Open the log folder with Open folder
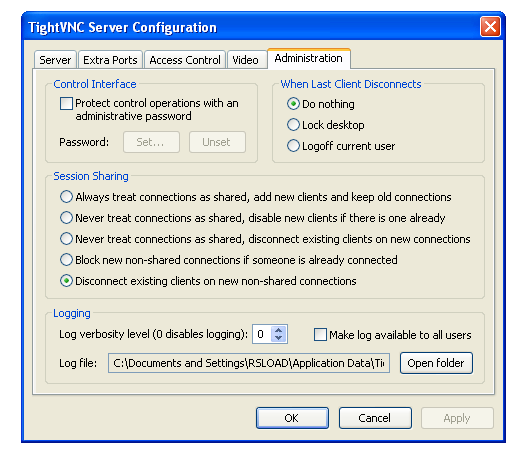The image size is (523, 458). (436, 363)
